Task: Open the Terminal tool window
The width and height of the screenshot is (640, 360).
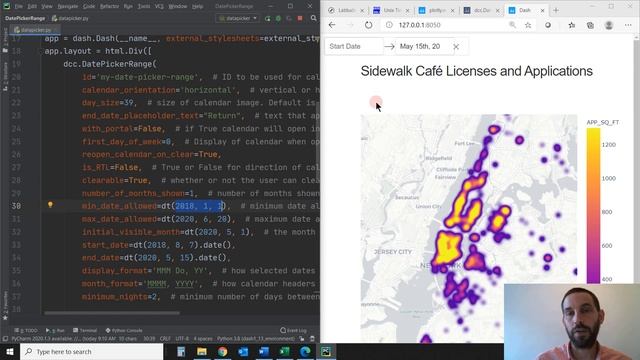Action: [x=85, y=330]
